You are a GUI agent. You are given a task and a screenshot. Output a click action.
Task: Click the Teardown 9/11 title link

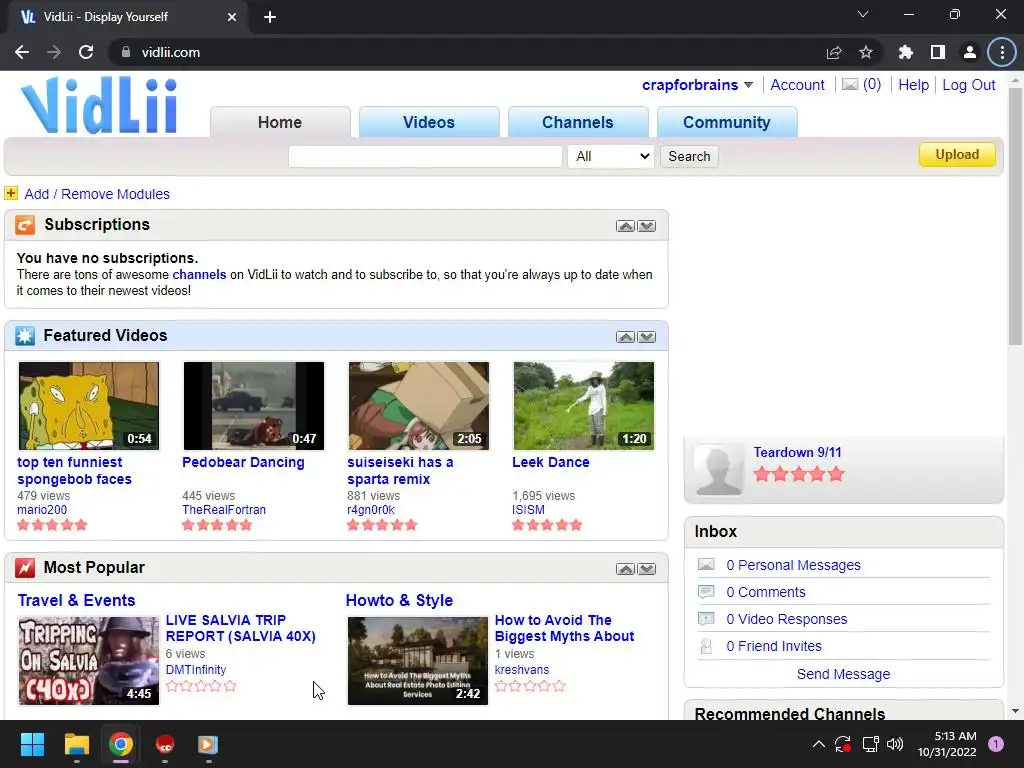point(797,452)
